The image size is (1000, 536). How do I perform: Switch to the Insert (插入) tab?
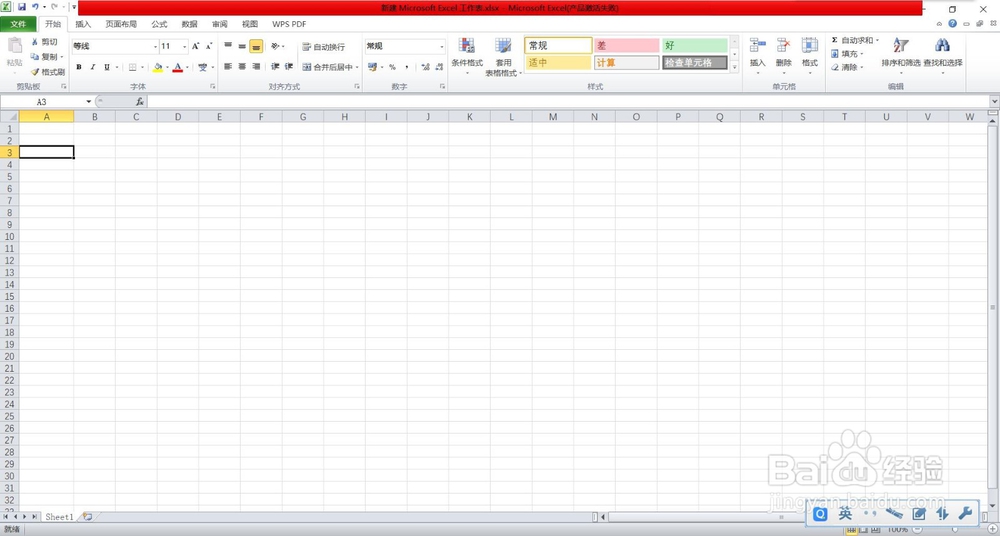[x=84, y=24]
